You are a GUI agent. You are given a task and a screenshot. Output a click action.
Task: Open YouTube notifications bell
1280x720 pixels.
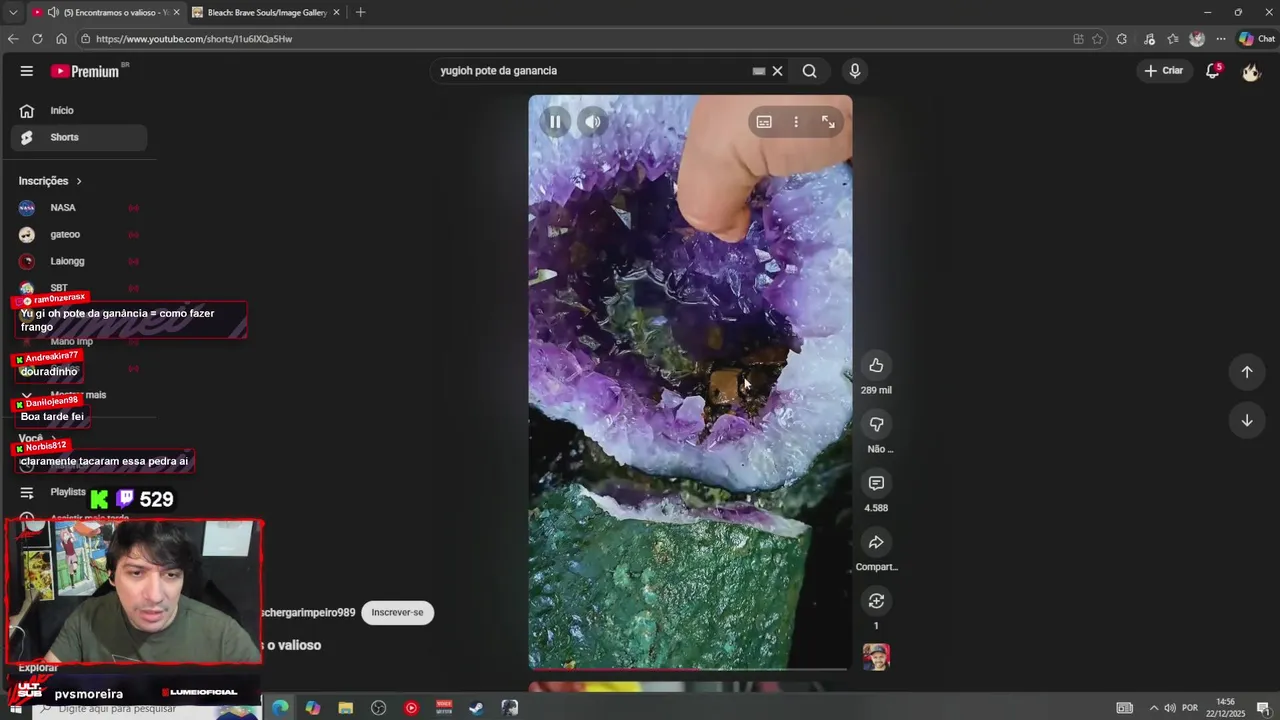coord(1213,71)
